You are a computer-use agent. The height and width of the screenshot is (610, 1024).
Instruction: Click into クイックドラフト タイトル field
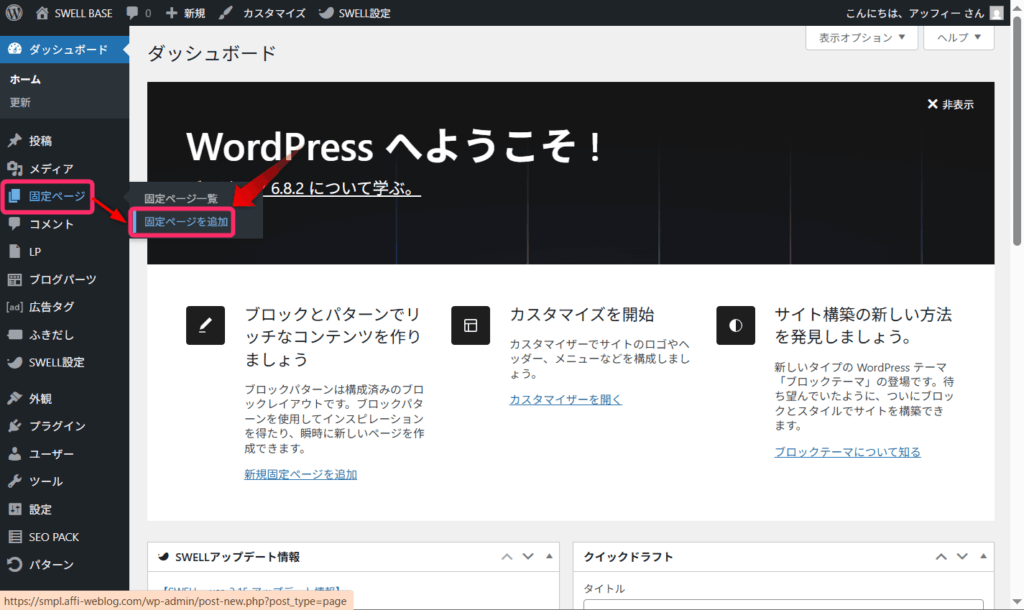coord(783,604)
